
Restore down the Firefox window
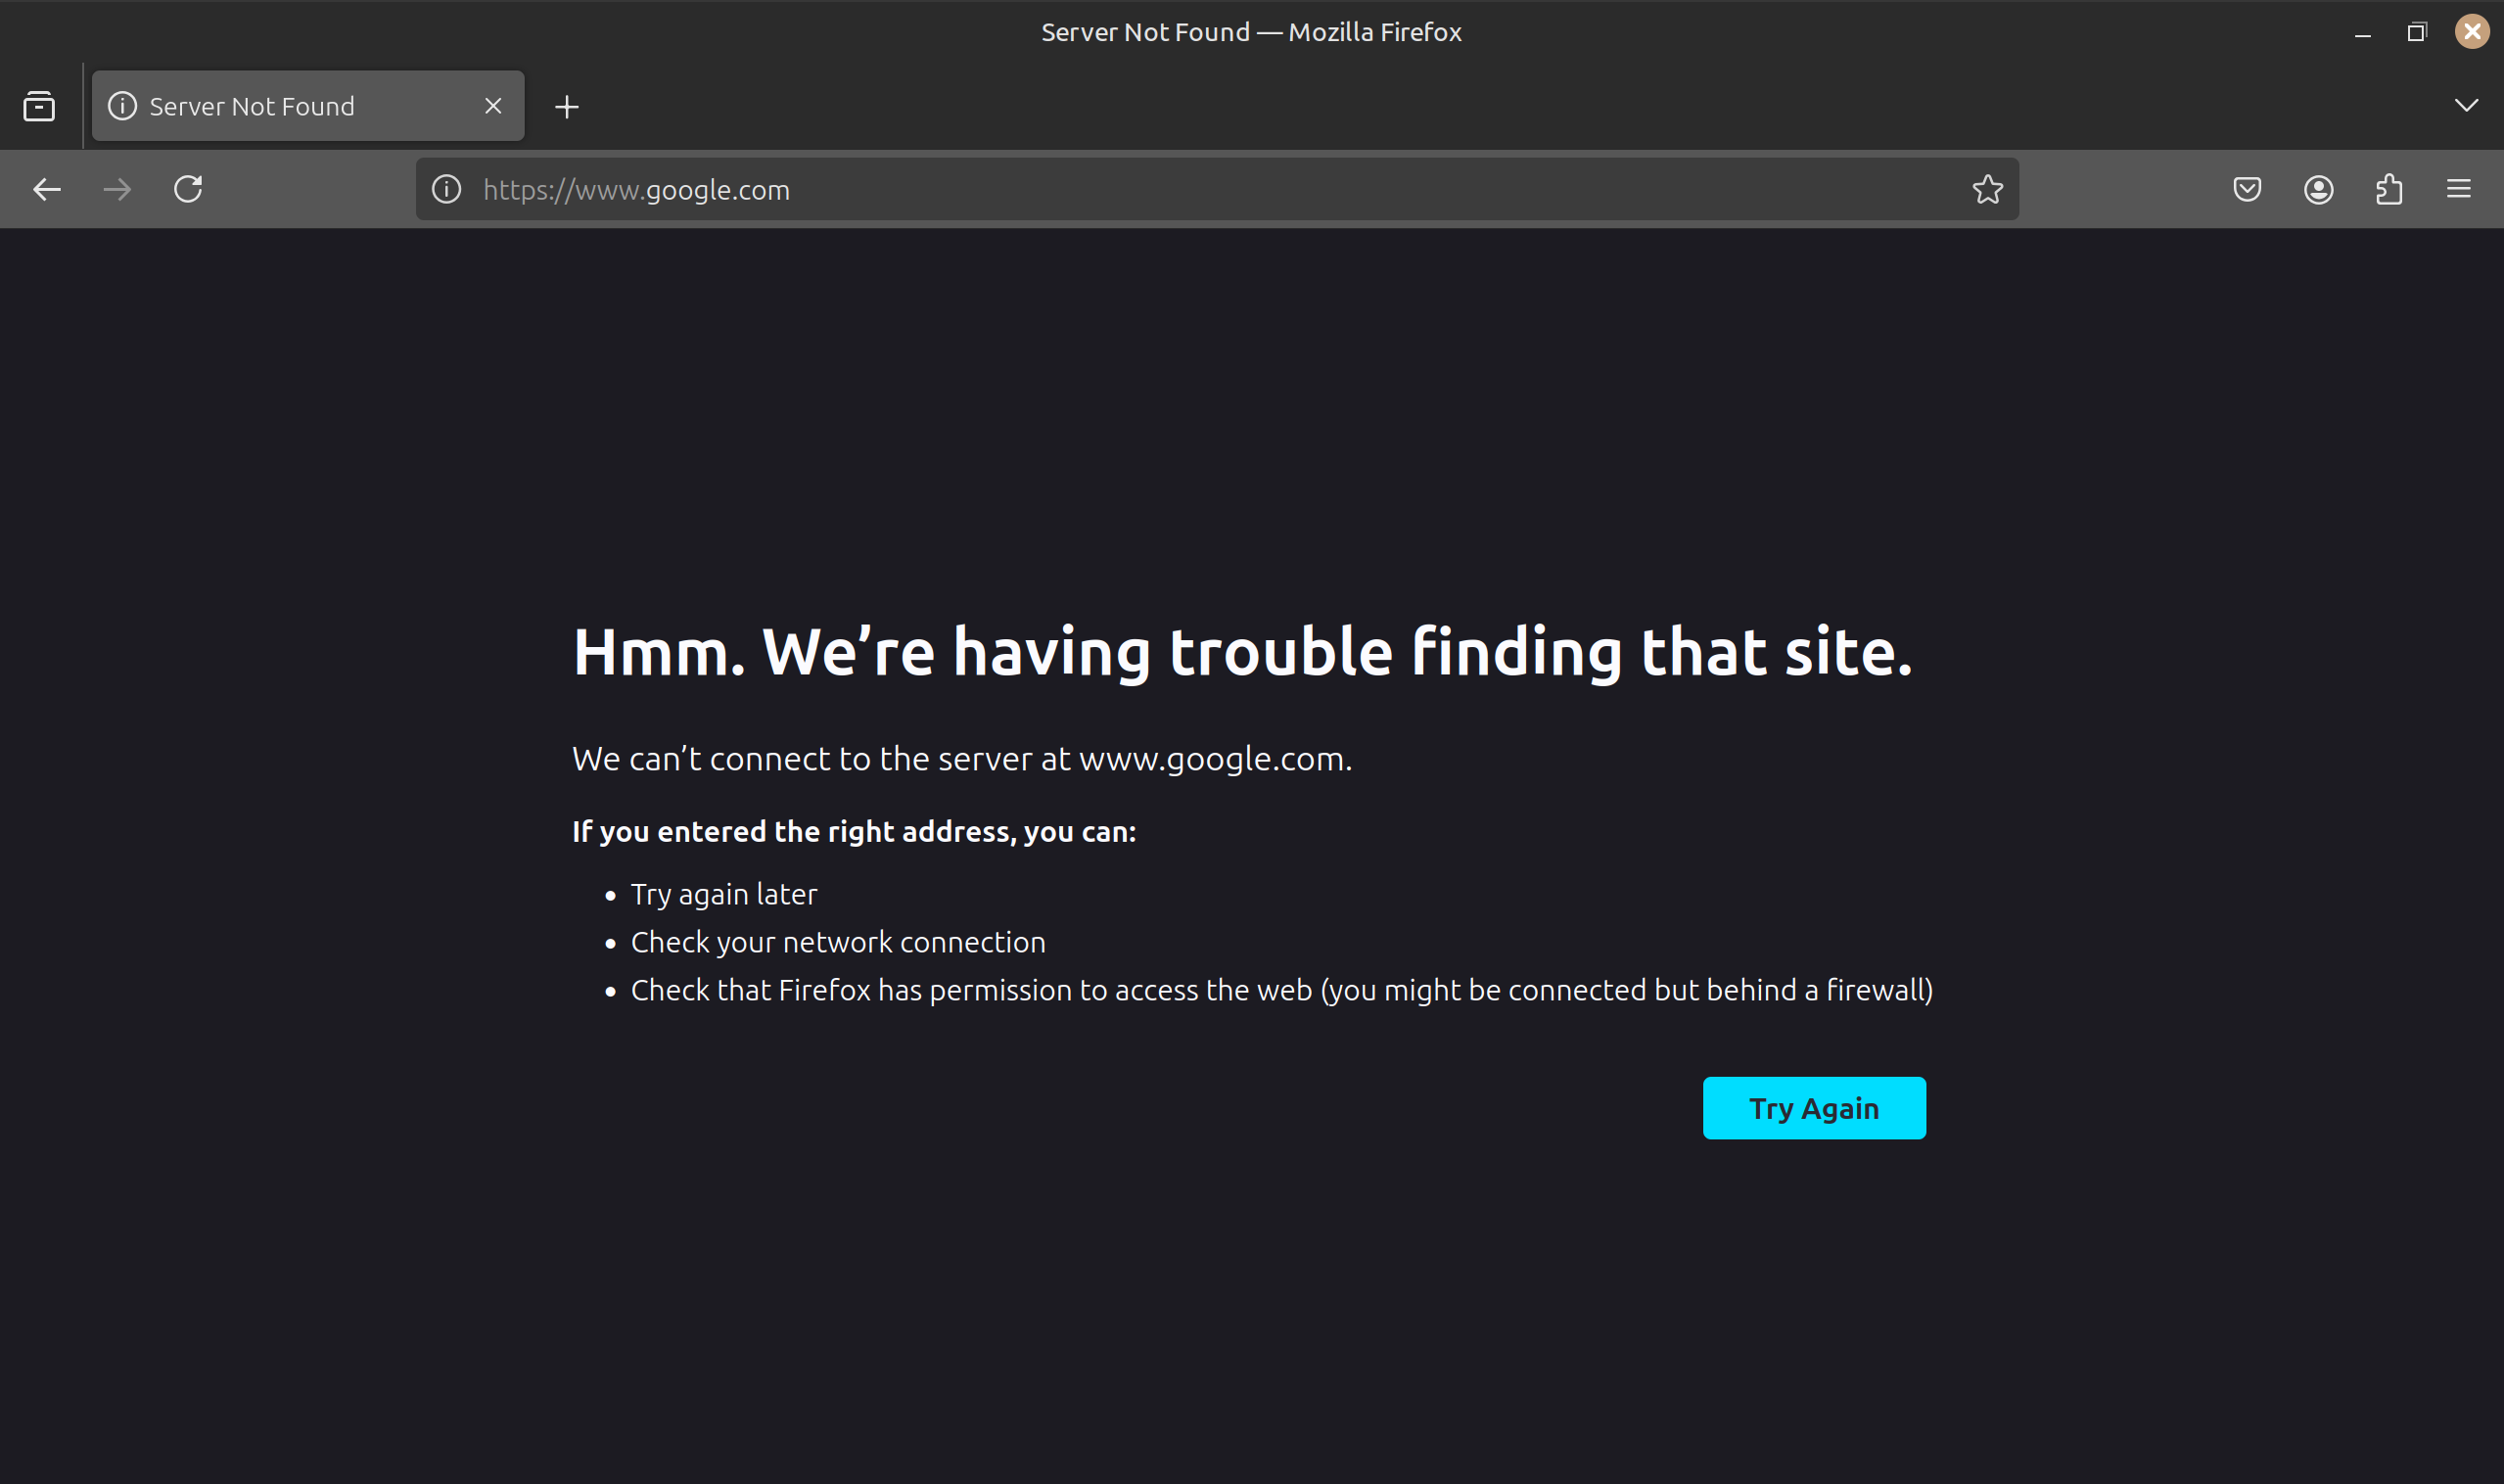pyautogui.click(x=2417, y=32)
